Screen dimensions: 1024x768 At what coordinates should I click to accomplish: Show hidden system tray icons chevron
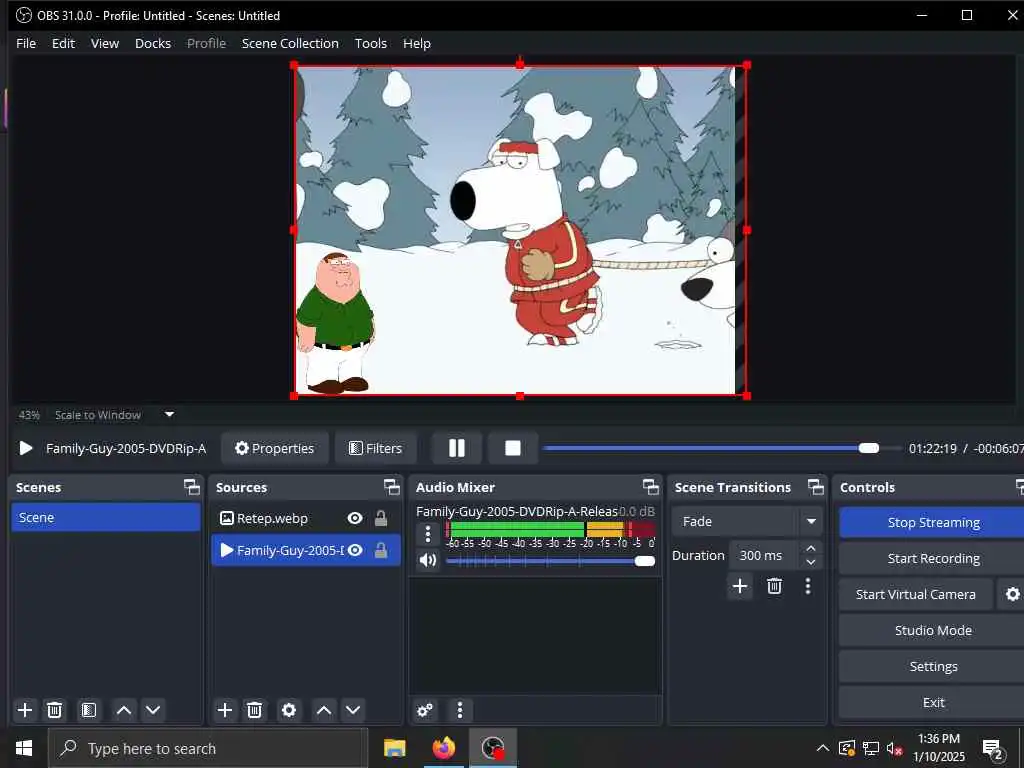point(823,748)
